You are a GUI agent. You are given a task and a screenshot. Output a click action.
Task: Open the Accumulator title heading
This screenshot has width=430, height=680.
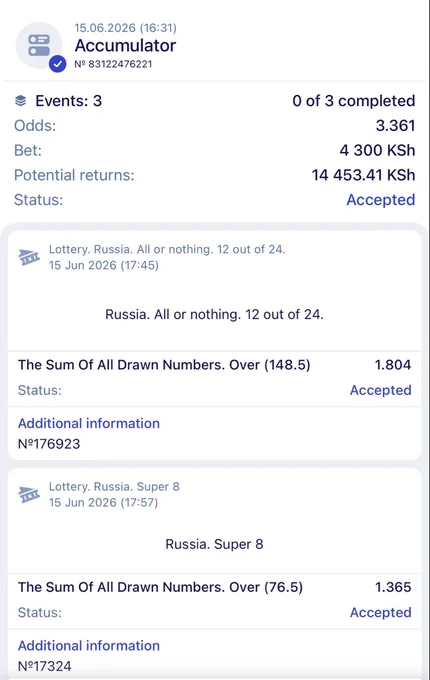click(x=125, y=46)
